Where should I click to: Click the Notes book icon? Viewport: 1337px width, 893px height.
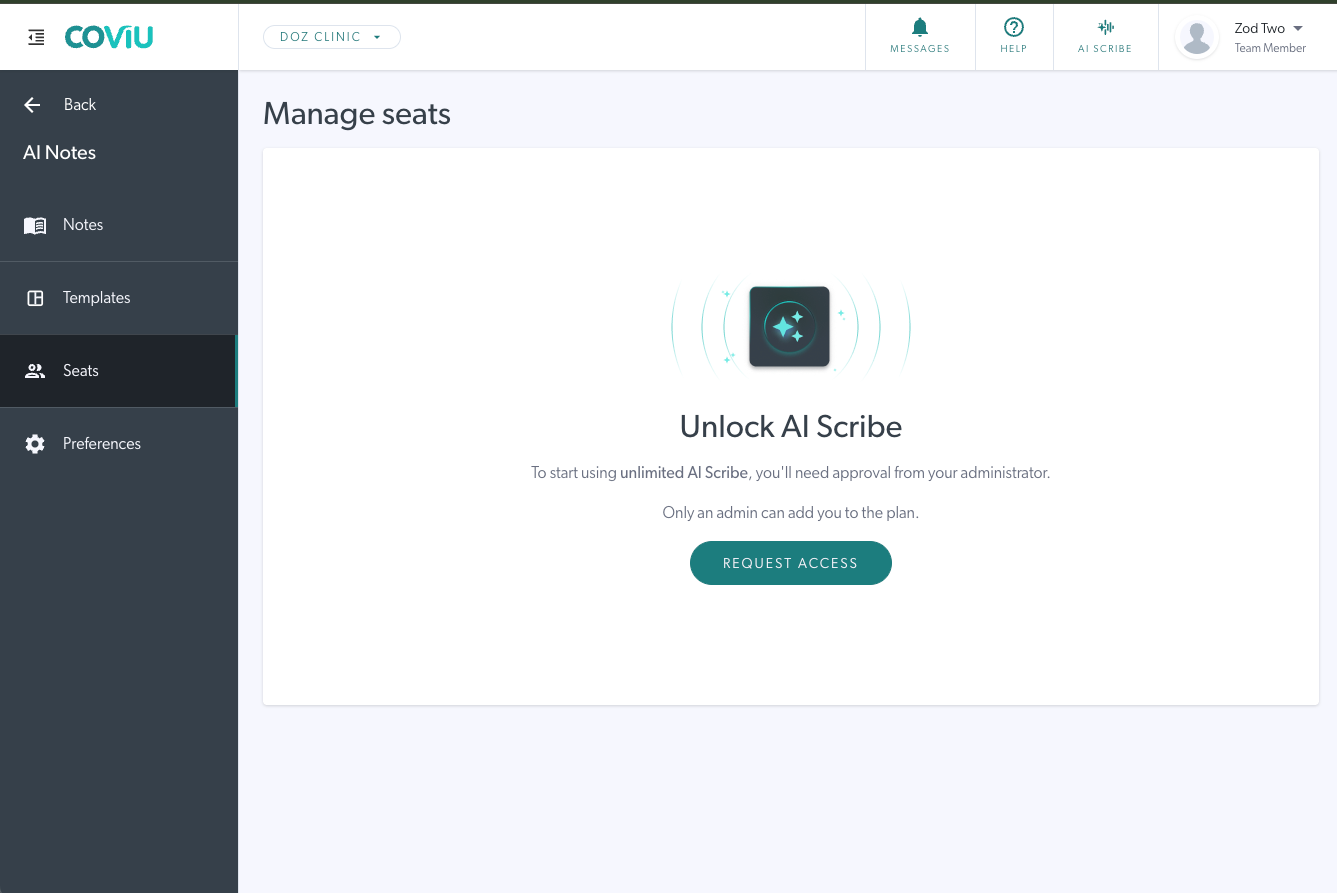click(x=35, y=225)
